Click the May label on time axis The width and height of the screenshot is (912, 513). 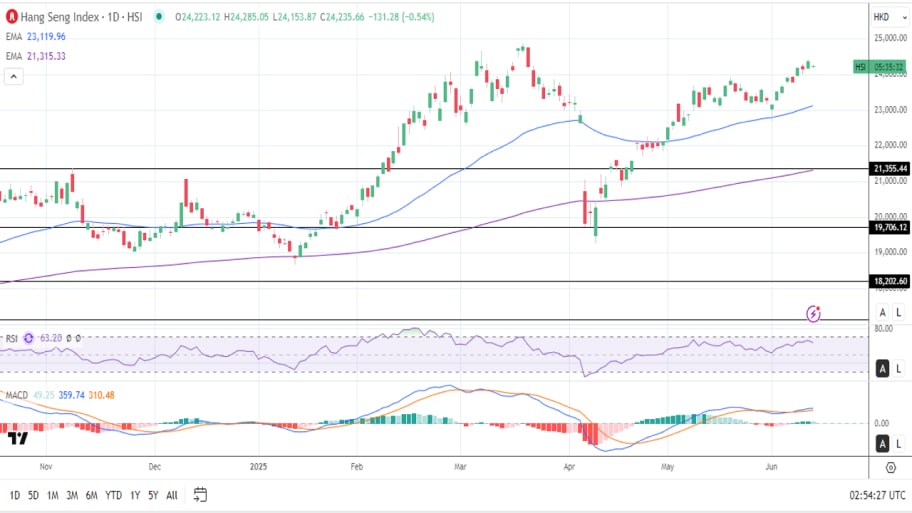coord(668,466)
